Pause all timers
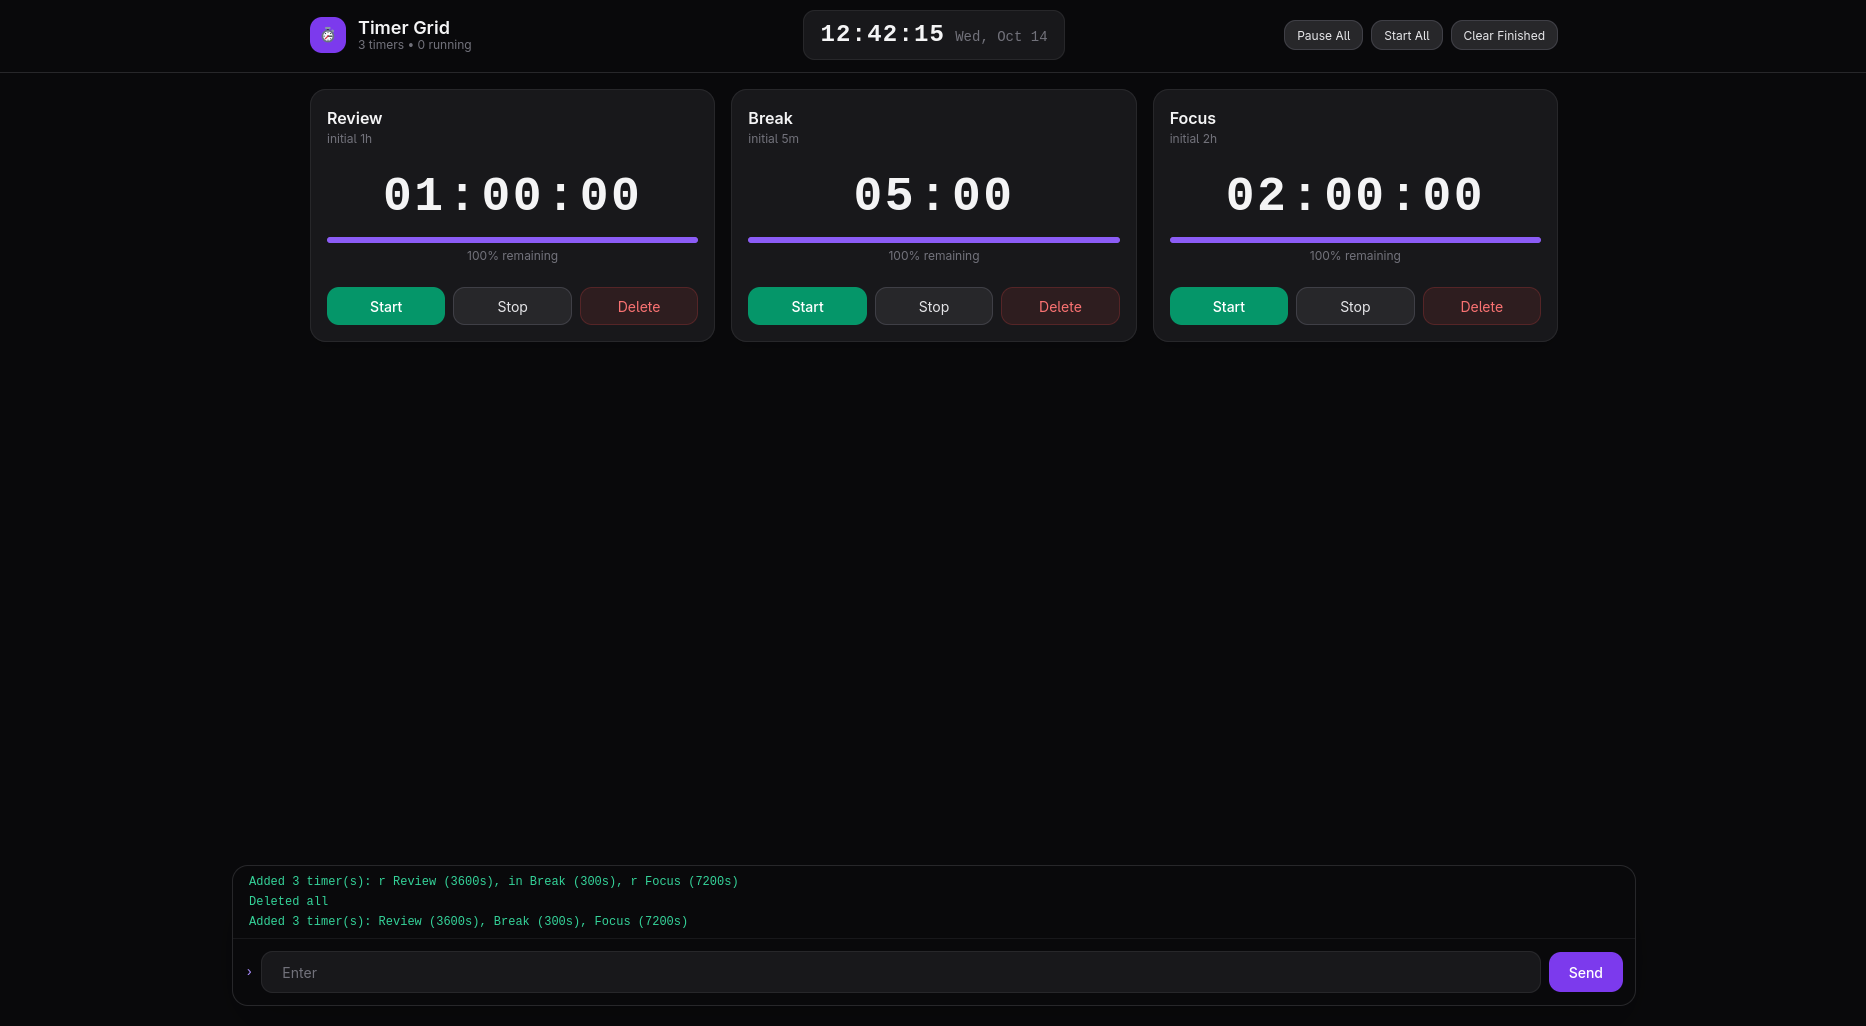 pyautogui.click(x=1323, y=35)
